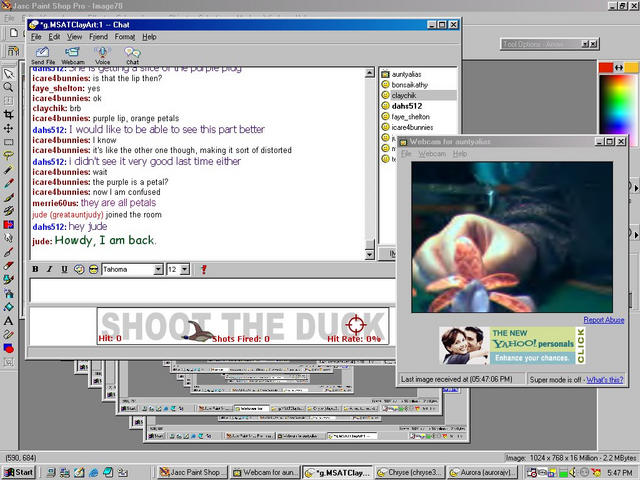Click the sunglasses smiley icon
This screenshot has height=480, width=640.
[x=93, y=269]
